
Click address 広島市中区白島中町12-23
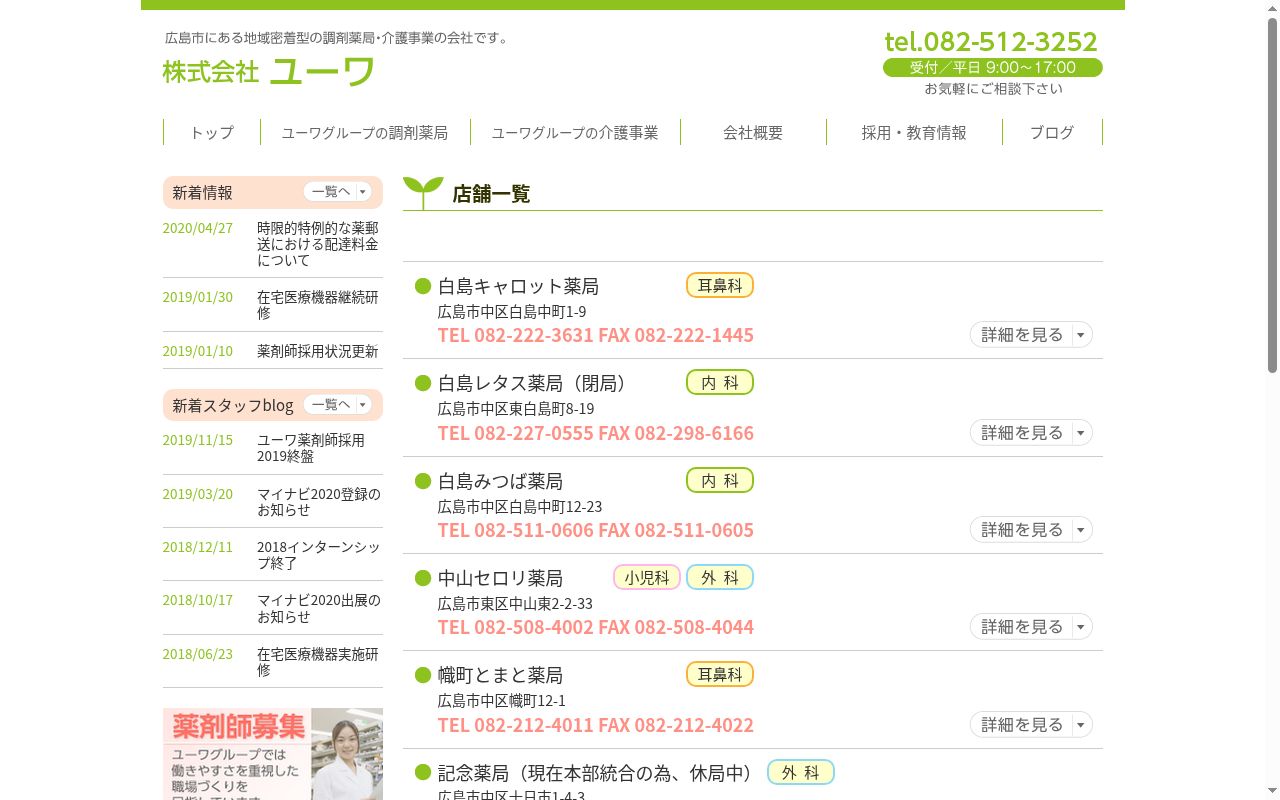click(x=520, y=507)
